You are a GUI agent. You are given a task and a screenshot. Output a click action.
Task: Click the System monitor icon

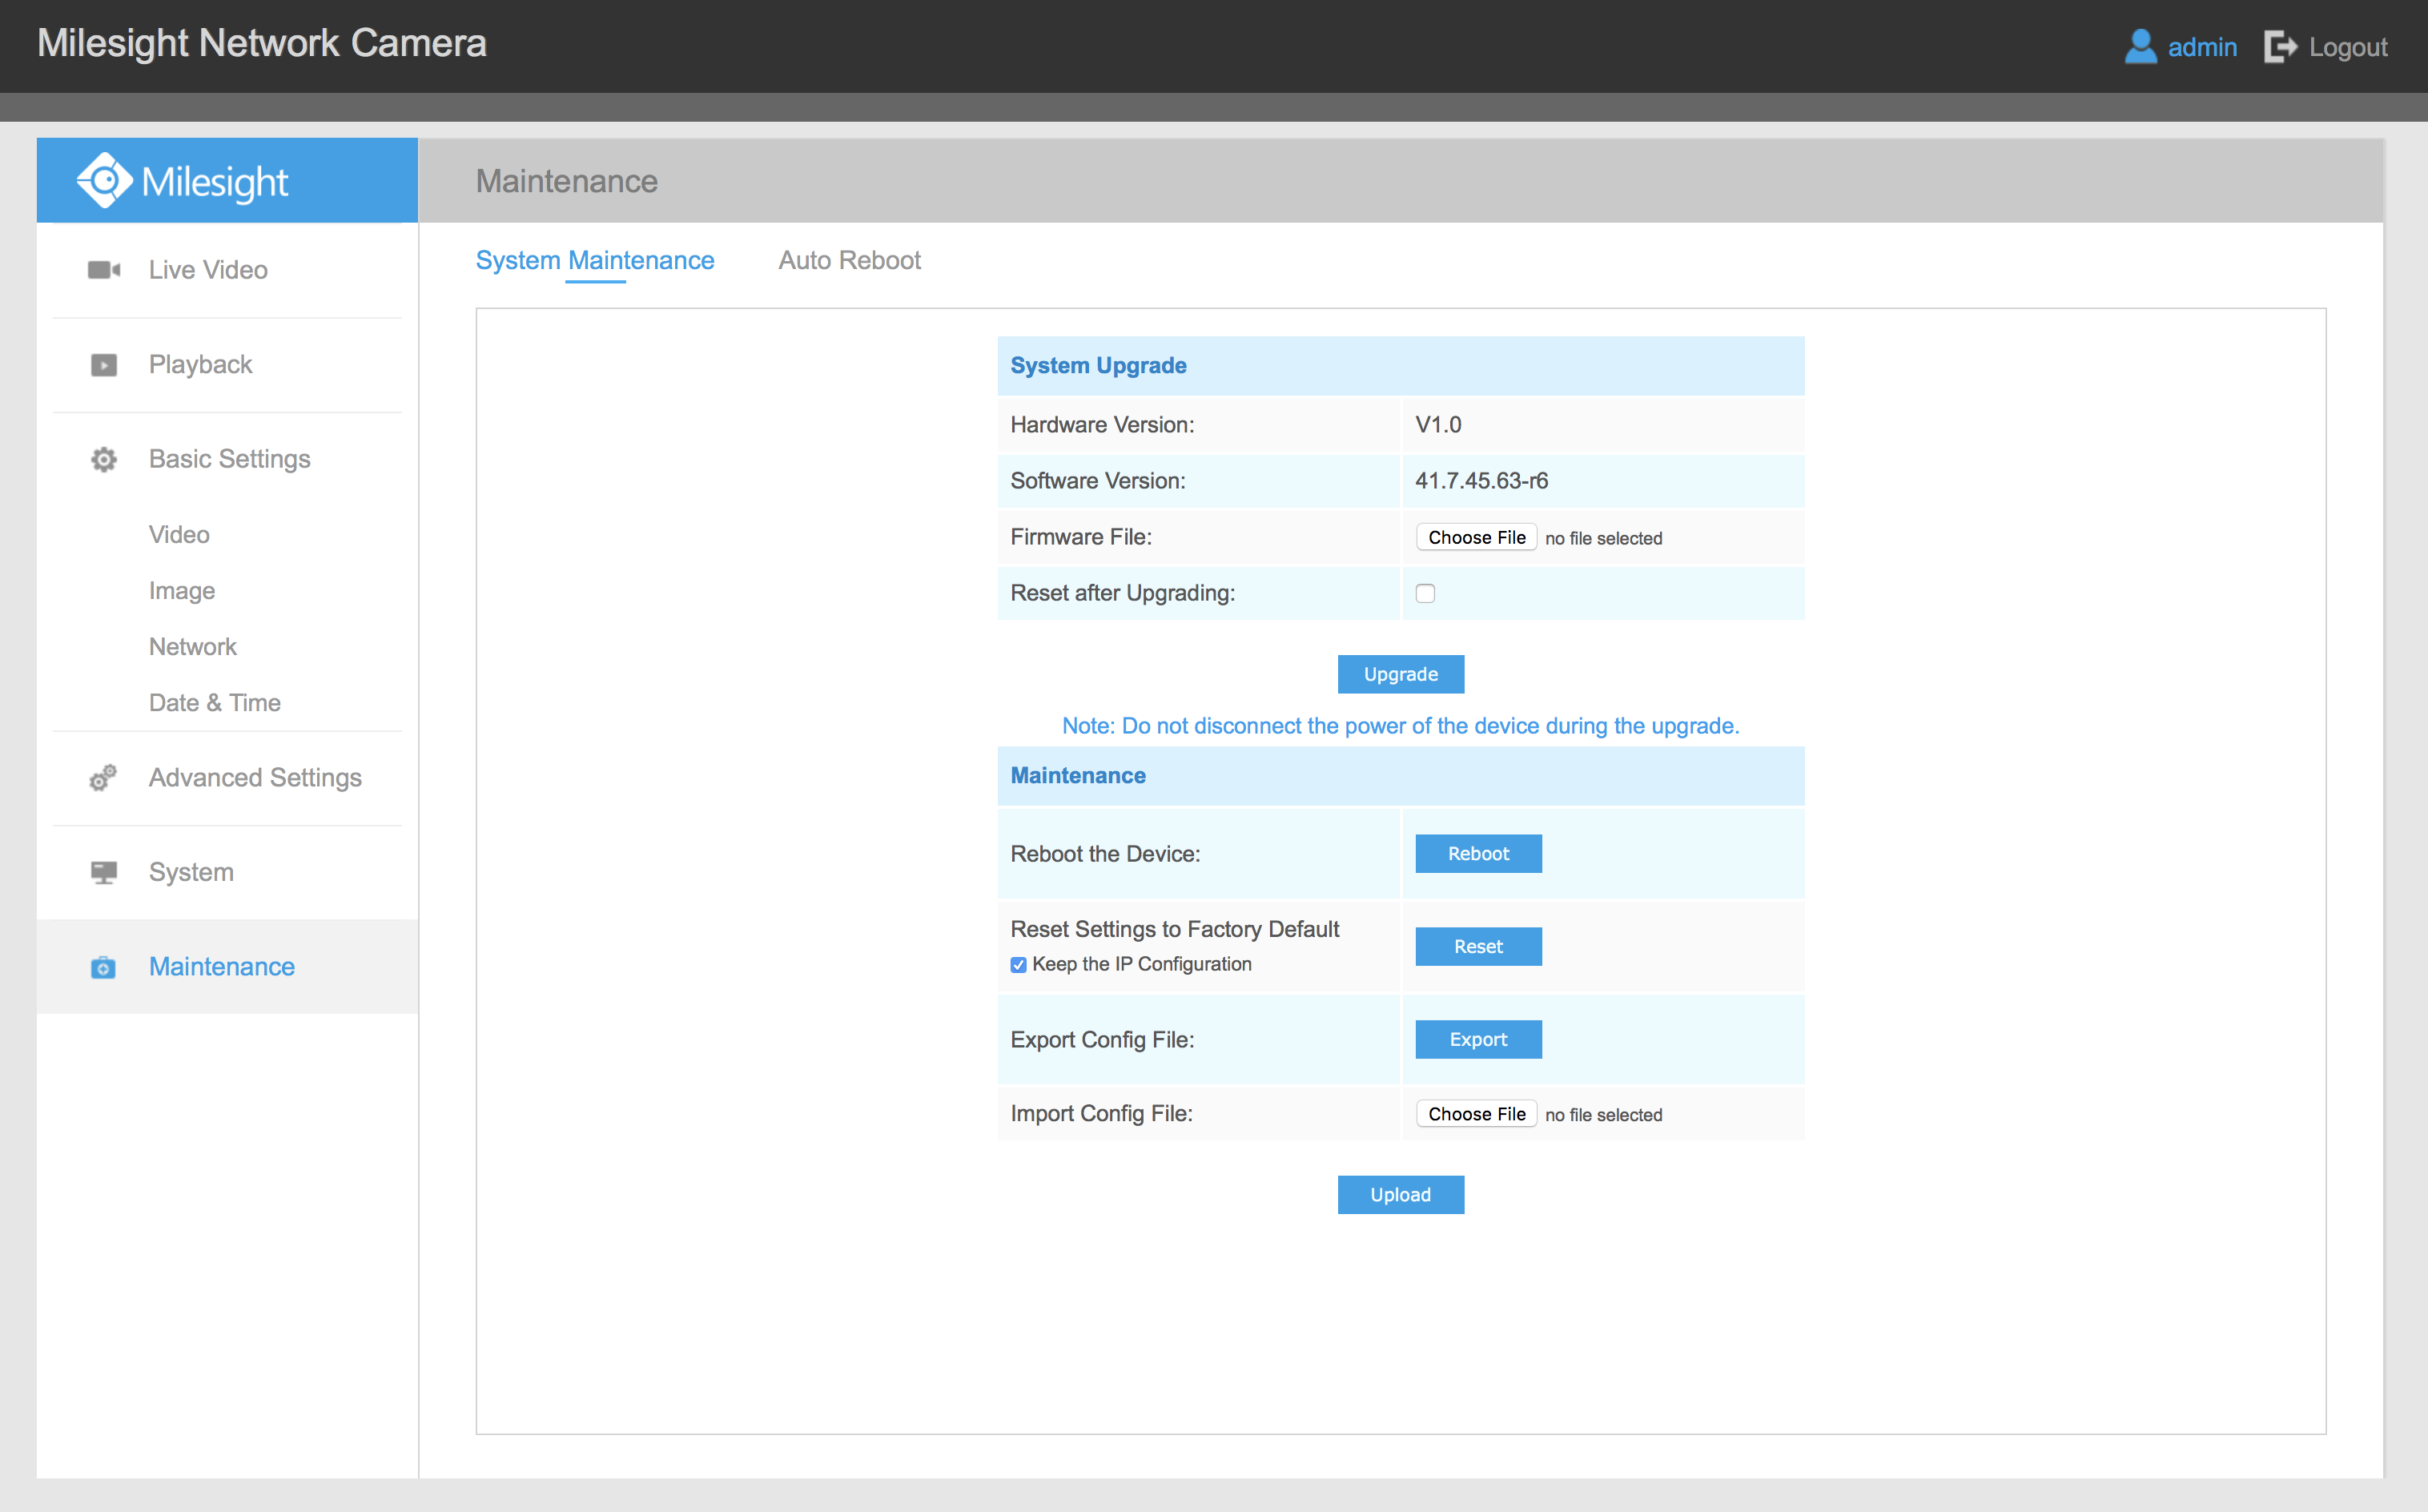[104, 872]
